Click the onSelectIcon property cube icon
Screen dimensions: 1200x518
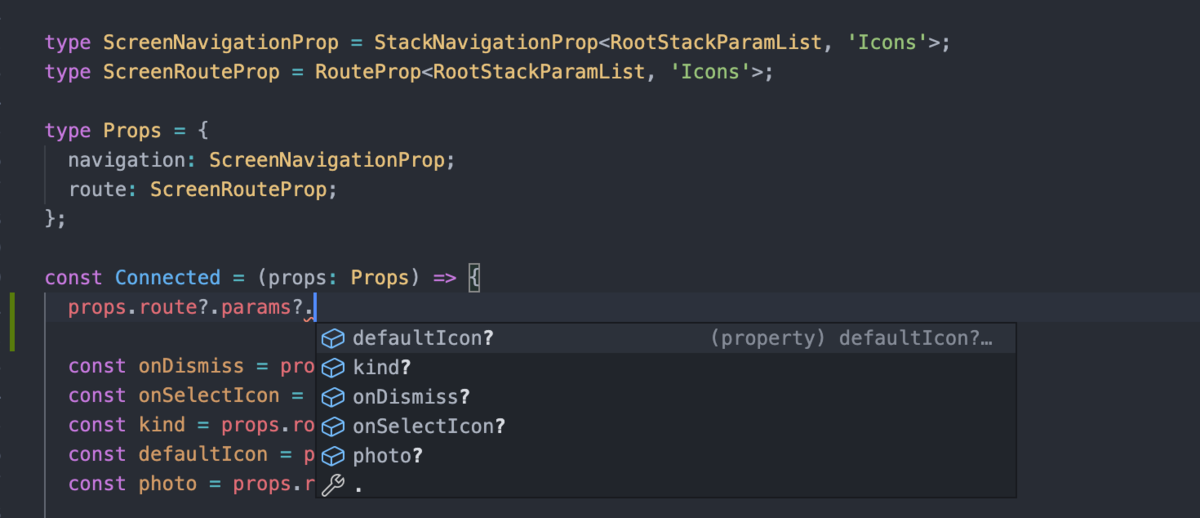click(333, 426)
